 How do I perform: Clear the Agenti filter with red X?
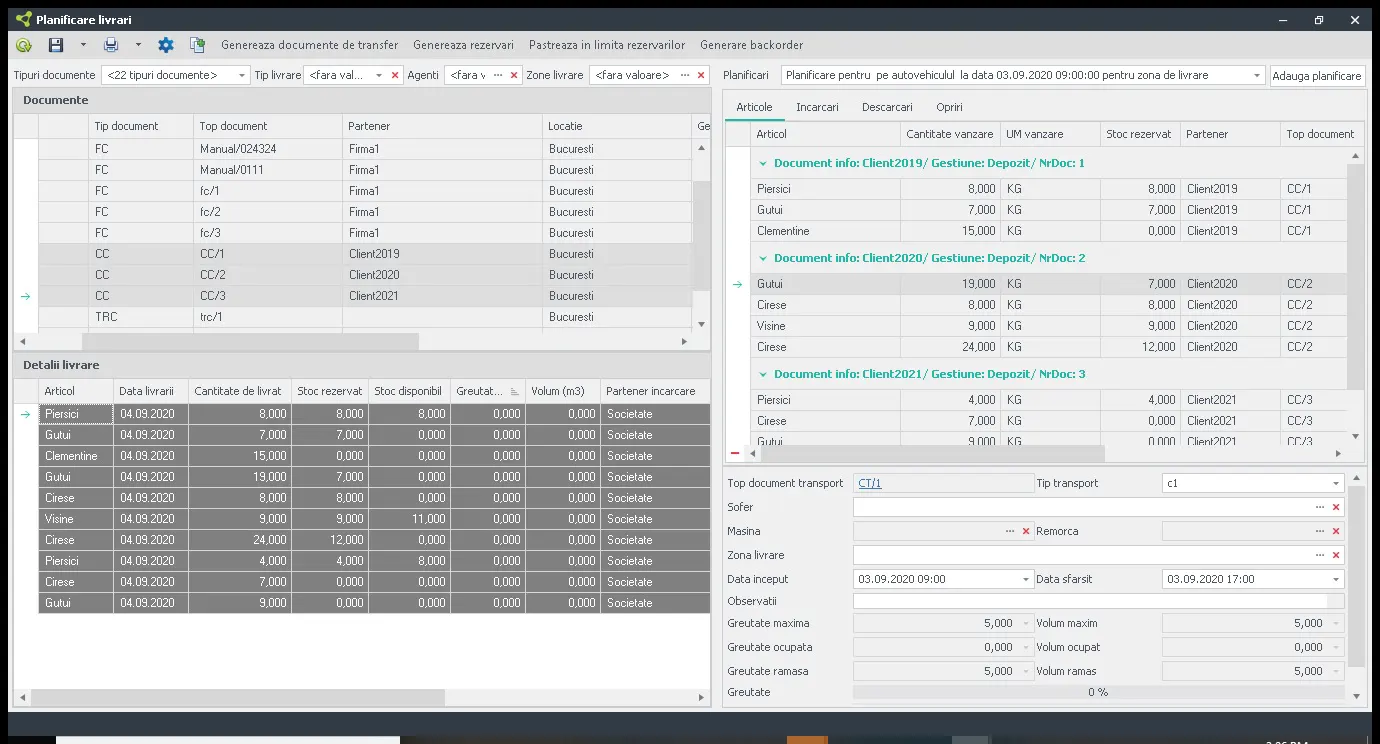tap(514, 75)
